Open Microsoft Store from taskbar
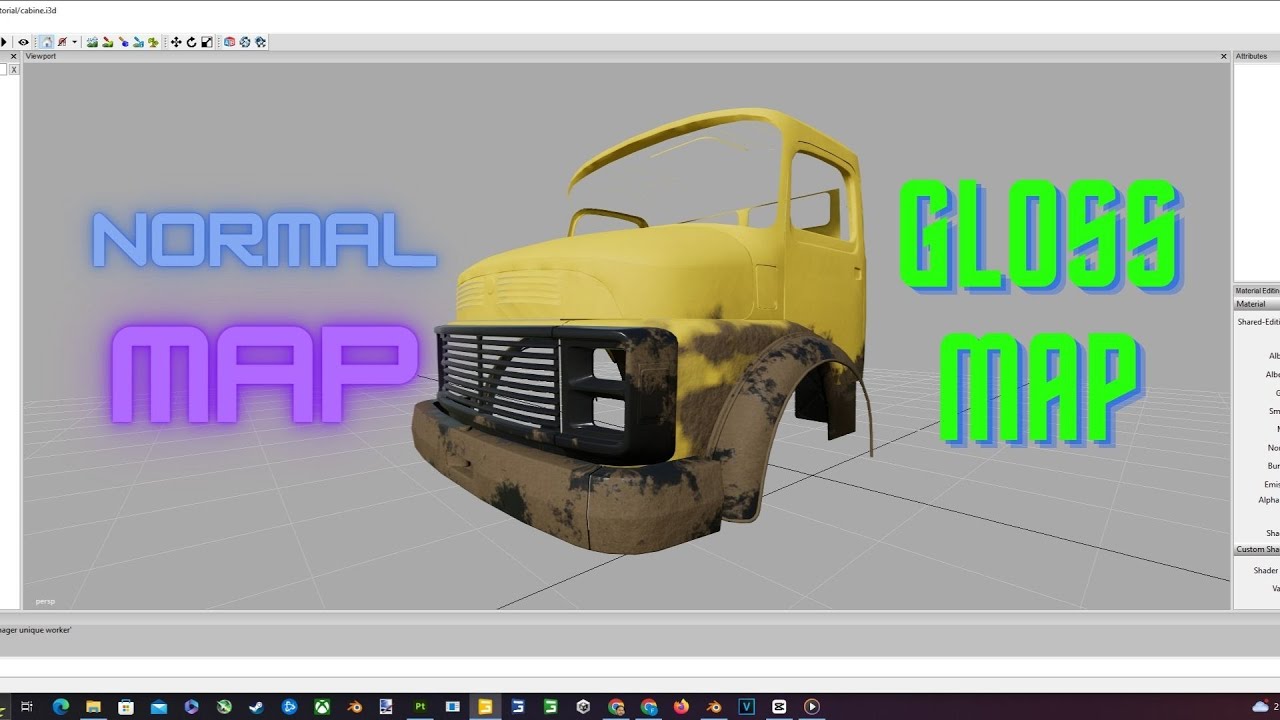This screenshot has height=720, width=1280. [126, 706]
